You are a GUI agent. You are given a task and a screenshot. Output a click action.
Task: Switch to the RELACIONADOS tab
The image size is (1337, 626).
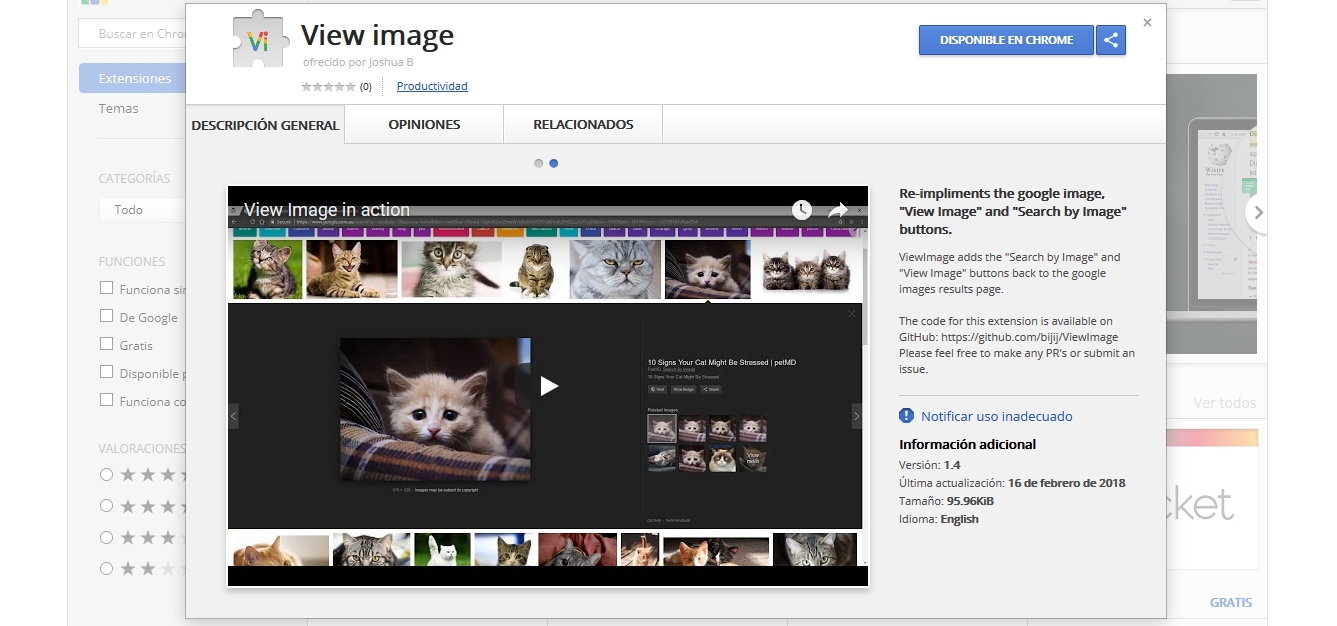583,125
